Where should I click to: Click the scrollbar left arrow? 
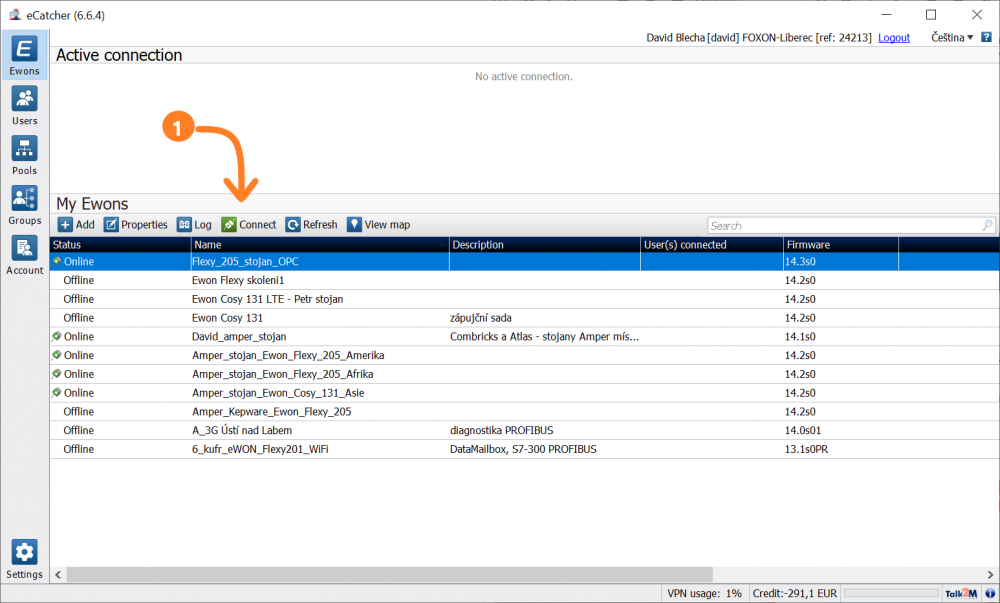click(58, 574)
